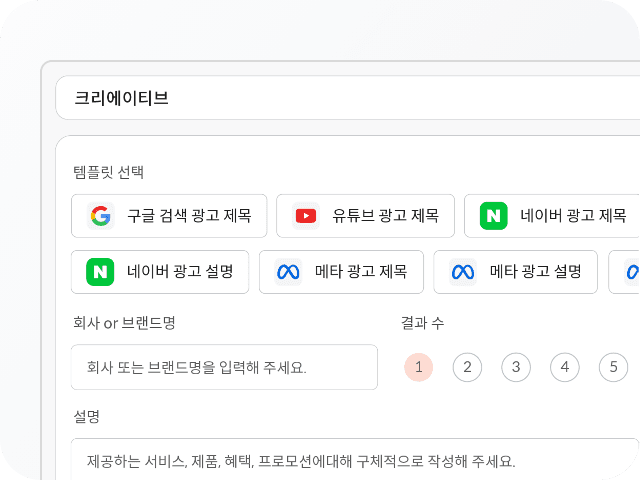Focus the 회사 또는 브랜드명 input field
640x480 pixels.
(x=224, y=367)
